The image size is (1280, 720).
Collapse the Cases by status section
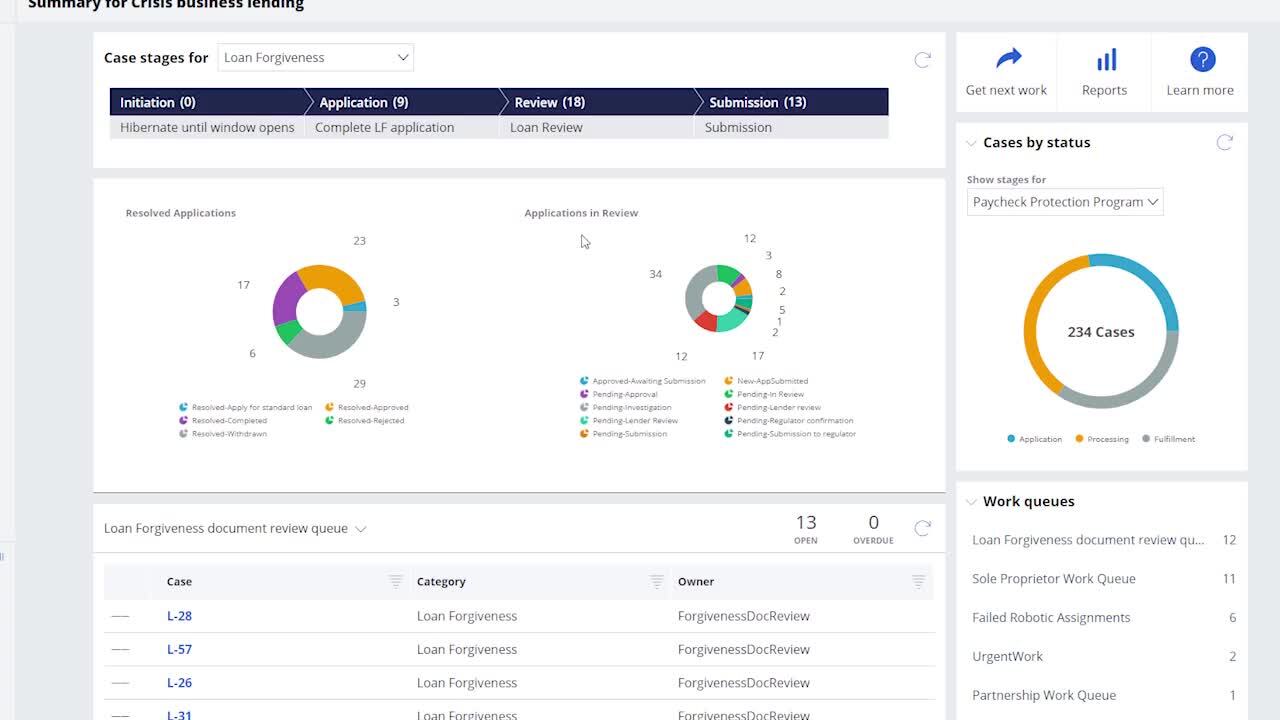(970, 143)
